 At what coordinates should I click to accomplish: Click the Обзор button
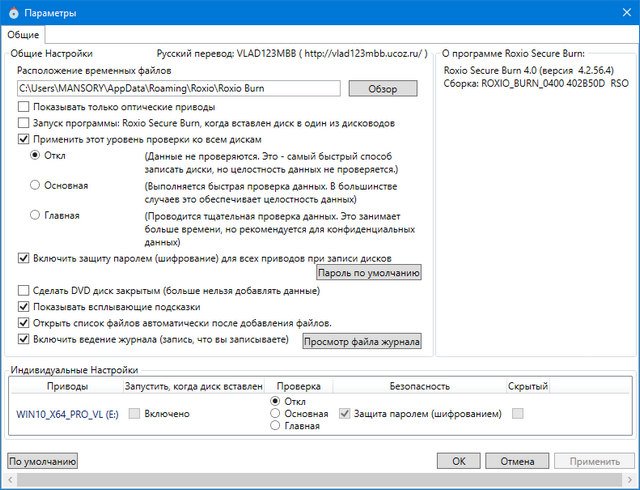383,89
